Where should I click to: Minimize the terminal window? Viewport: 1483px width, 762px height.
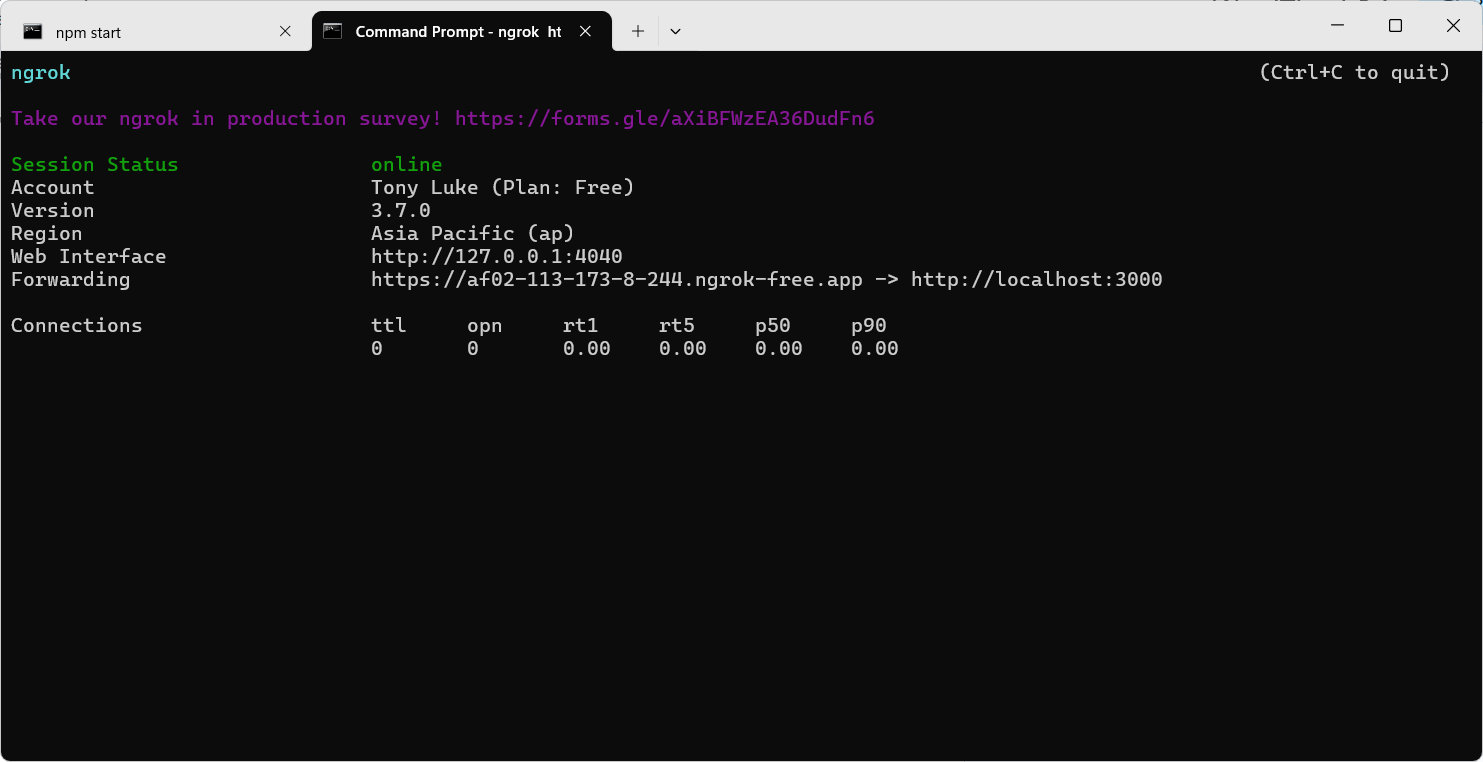1338,26
